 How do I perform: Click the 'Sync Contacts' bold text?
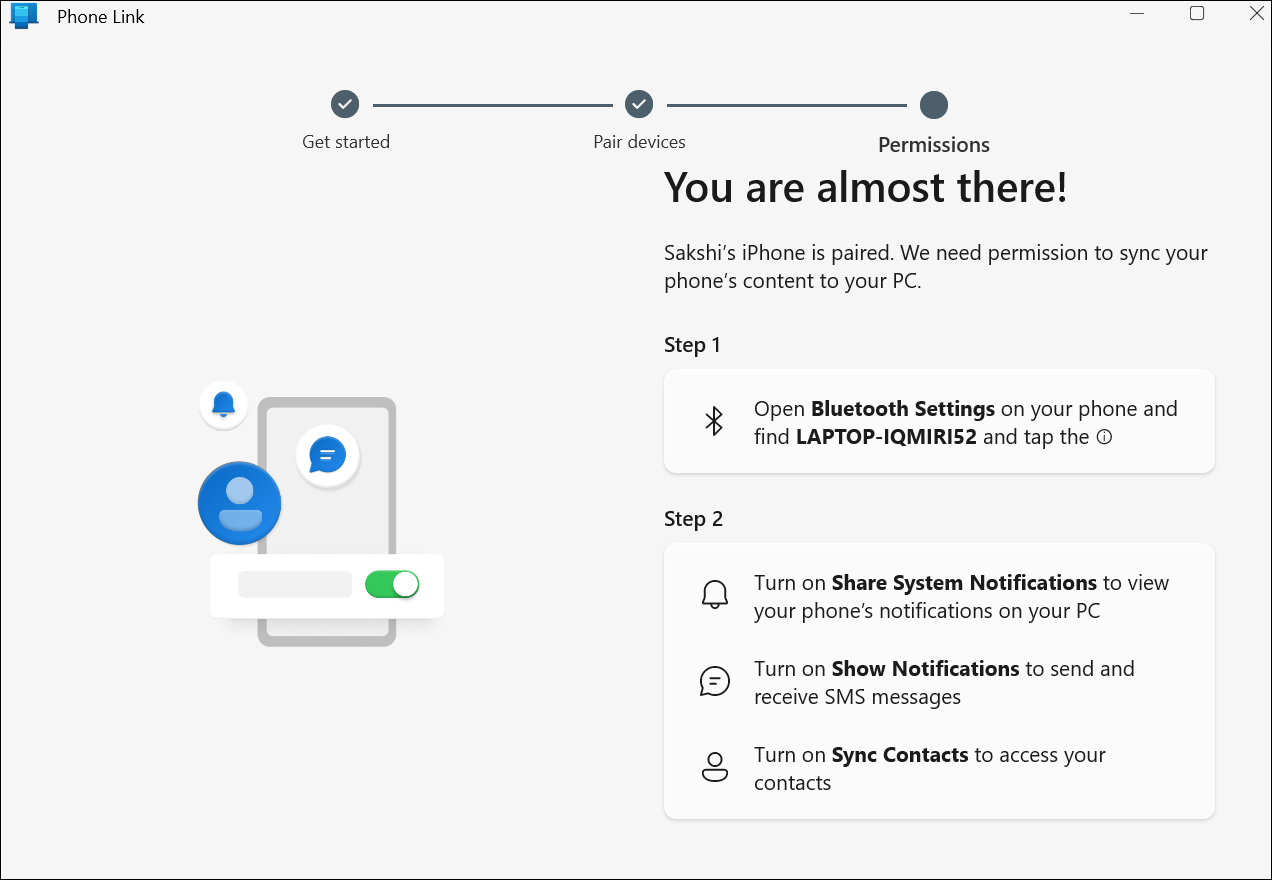(x=900, y=755)
